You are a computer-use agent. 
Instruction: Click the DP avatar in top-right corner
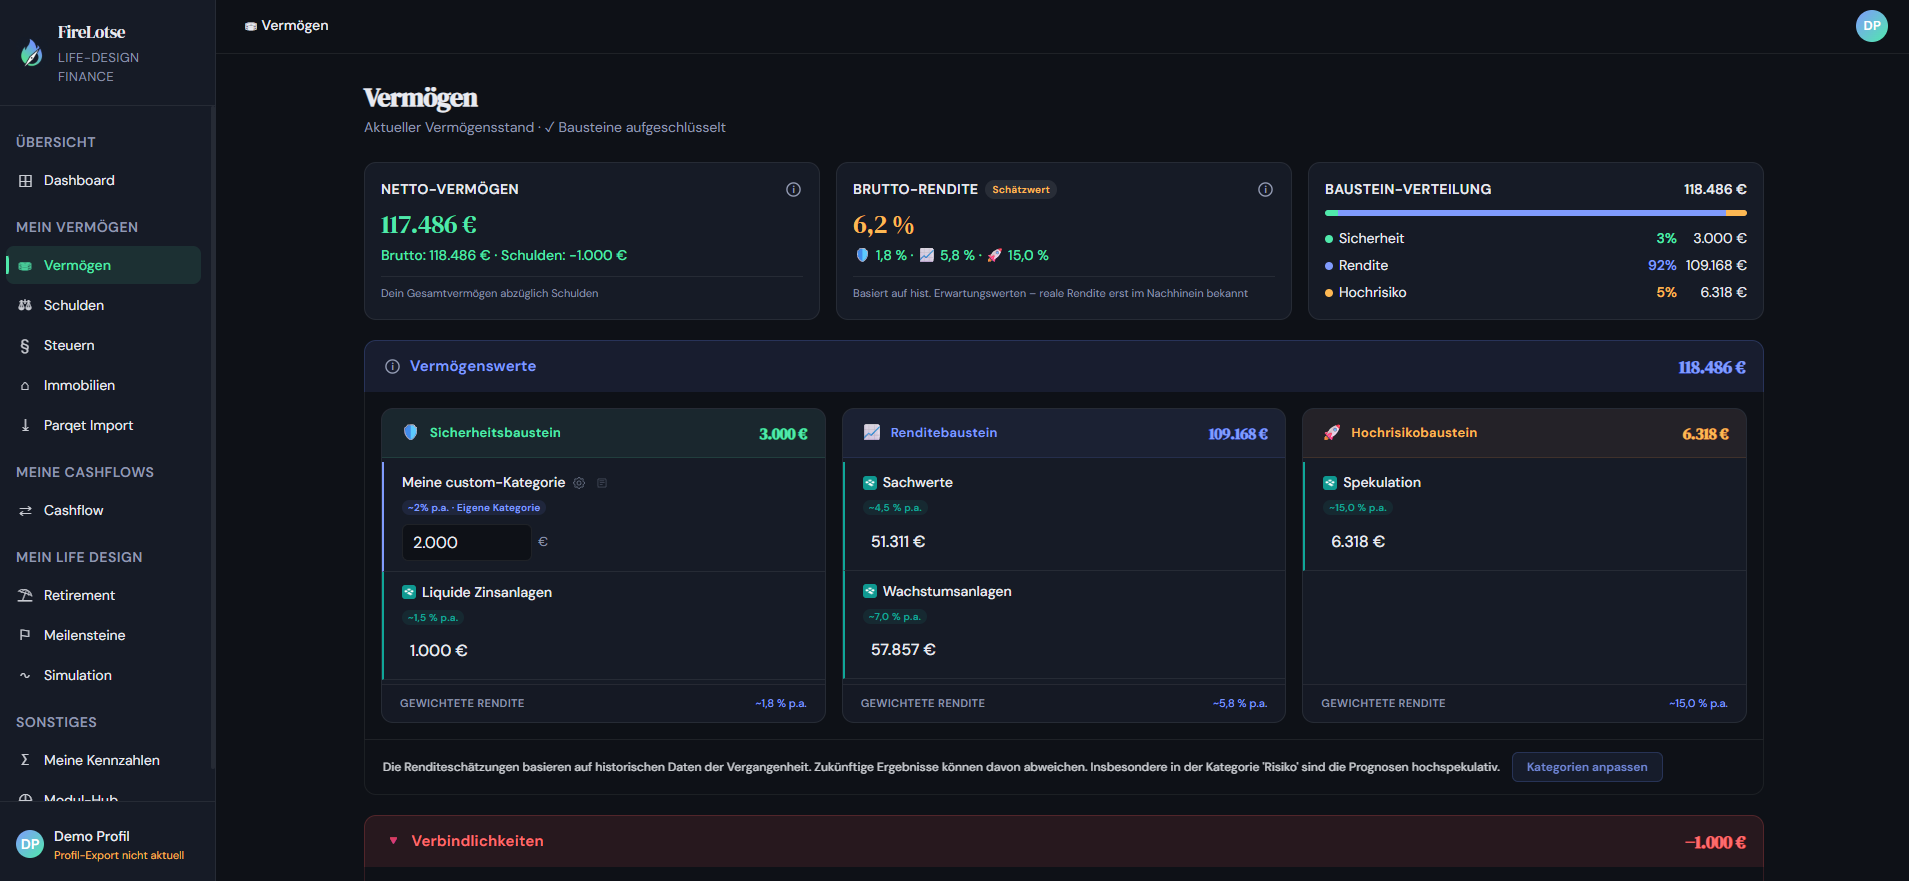pos(1871,26)
